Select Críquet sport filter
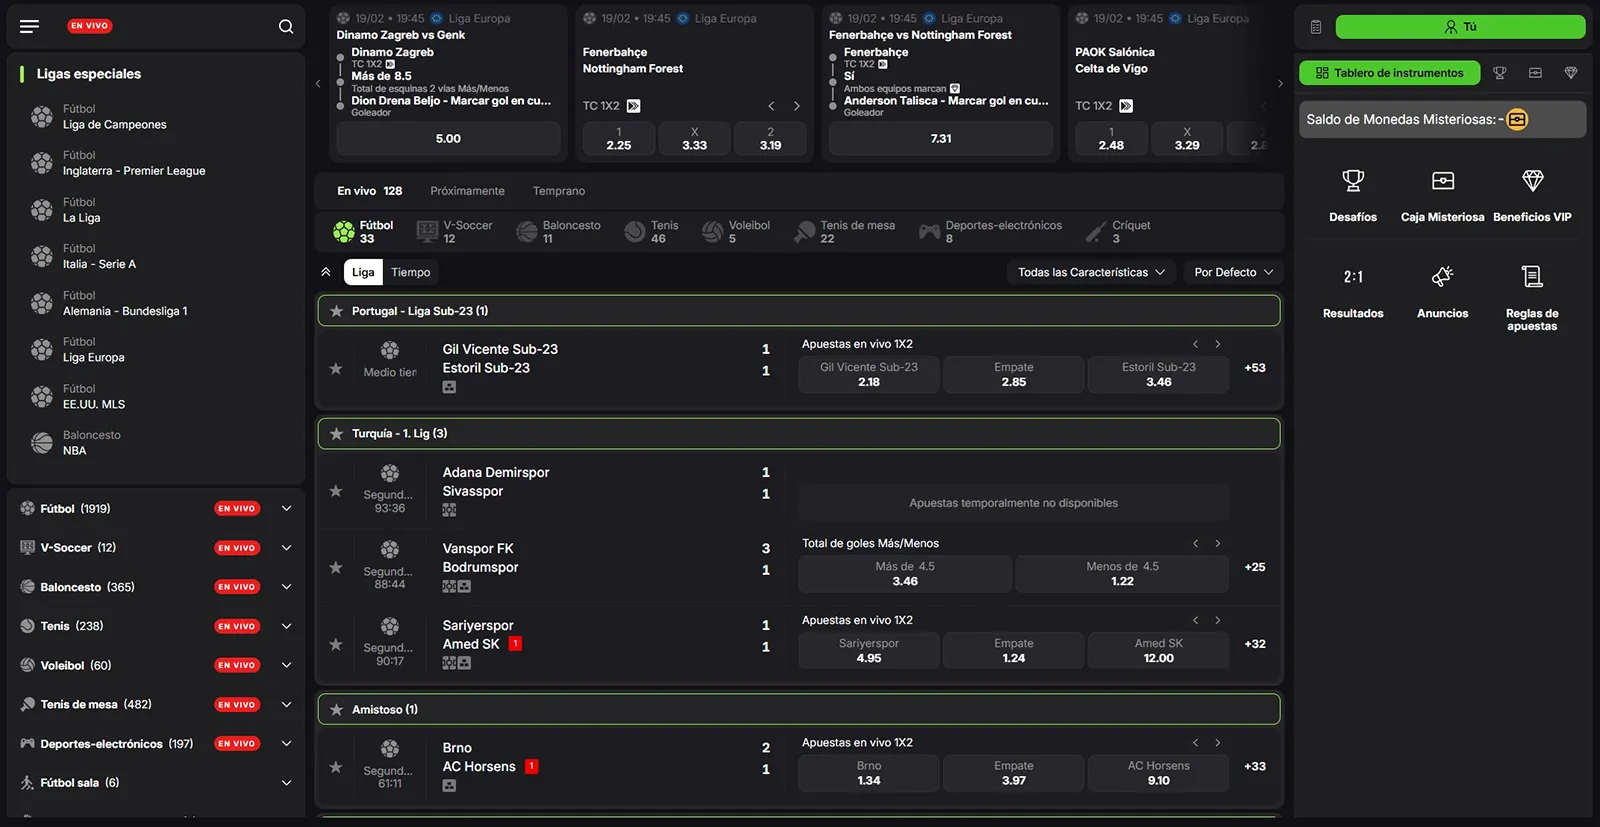Viewport: 1600px width, 827px height. coord(1118,232)
